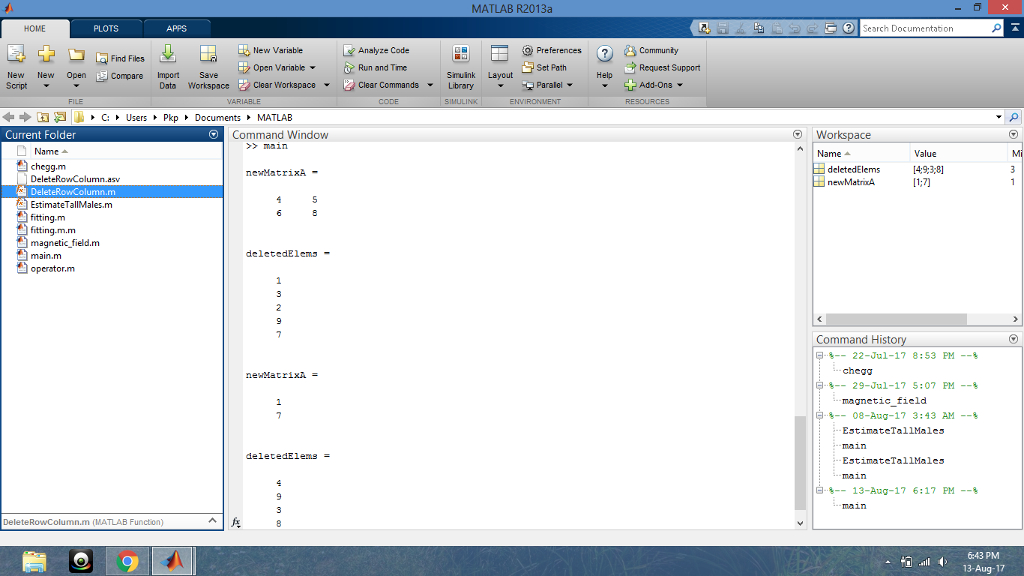Click Import Data
Screen dimensions: 1024x576
pos(168,67)
